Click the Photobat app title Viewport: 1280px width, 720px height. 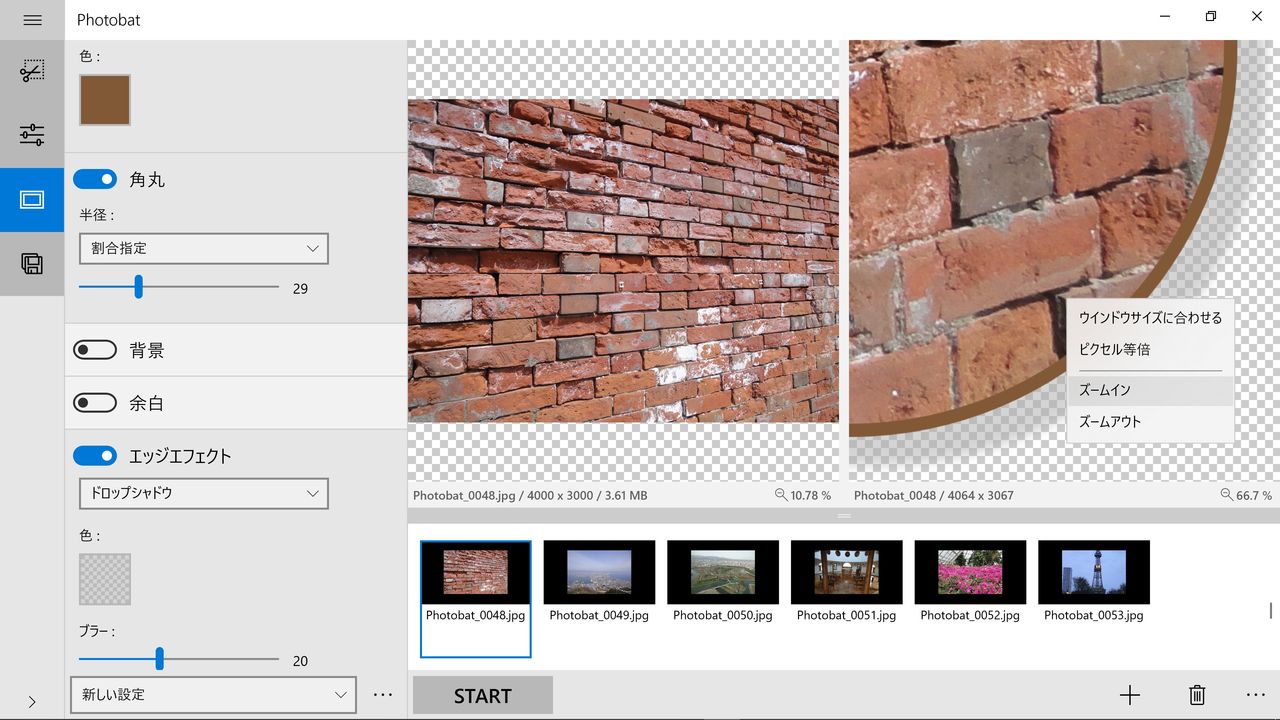(109, 20)
